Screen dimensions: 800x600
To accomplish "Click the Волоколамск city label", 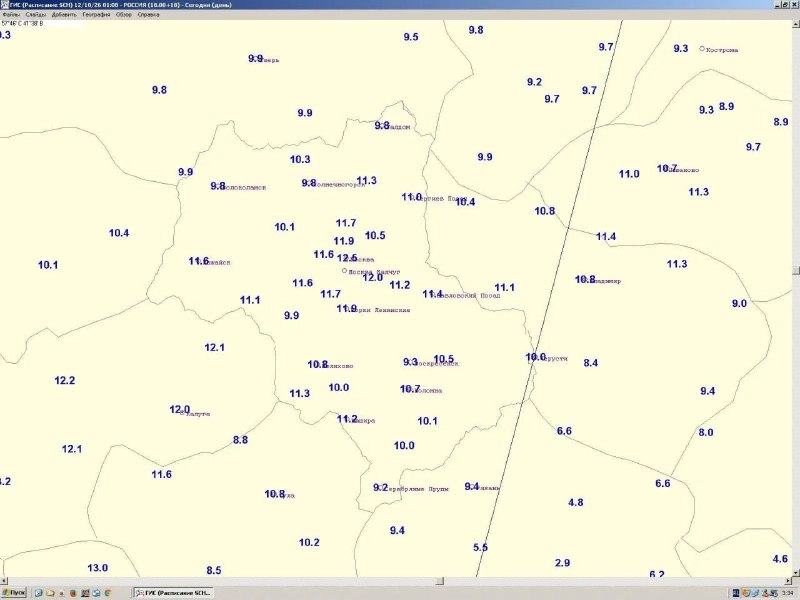I will [x=243, y=187].
